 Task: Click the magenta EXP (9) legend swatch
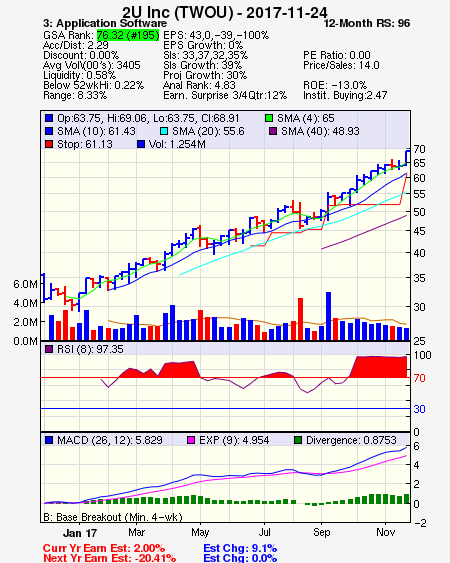click(191, 440)
